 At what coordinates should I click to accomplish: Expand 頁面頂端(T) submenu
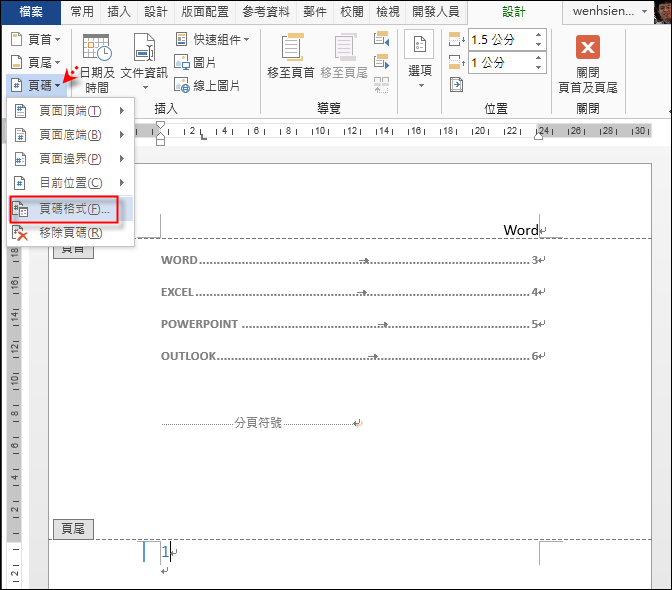click(71, 111)
